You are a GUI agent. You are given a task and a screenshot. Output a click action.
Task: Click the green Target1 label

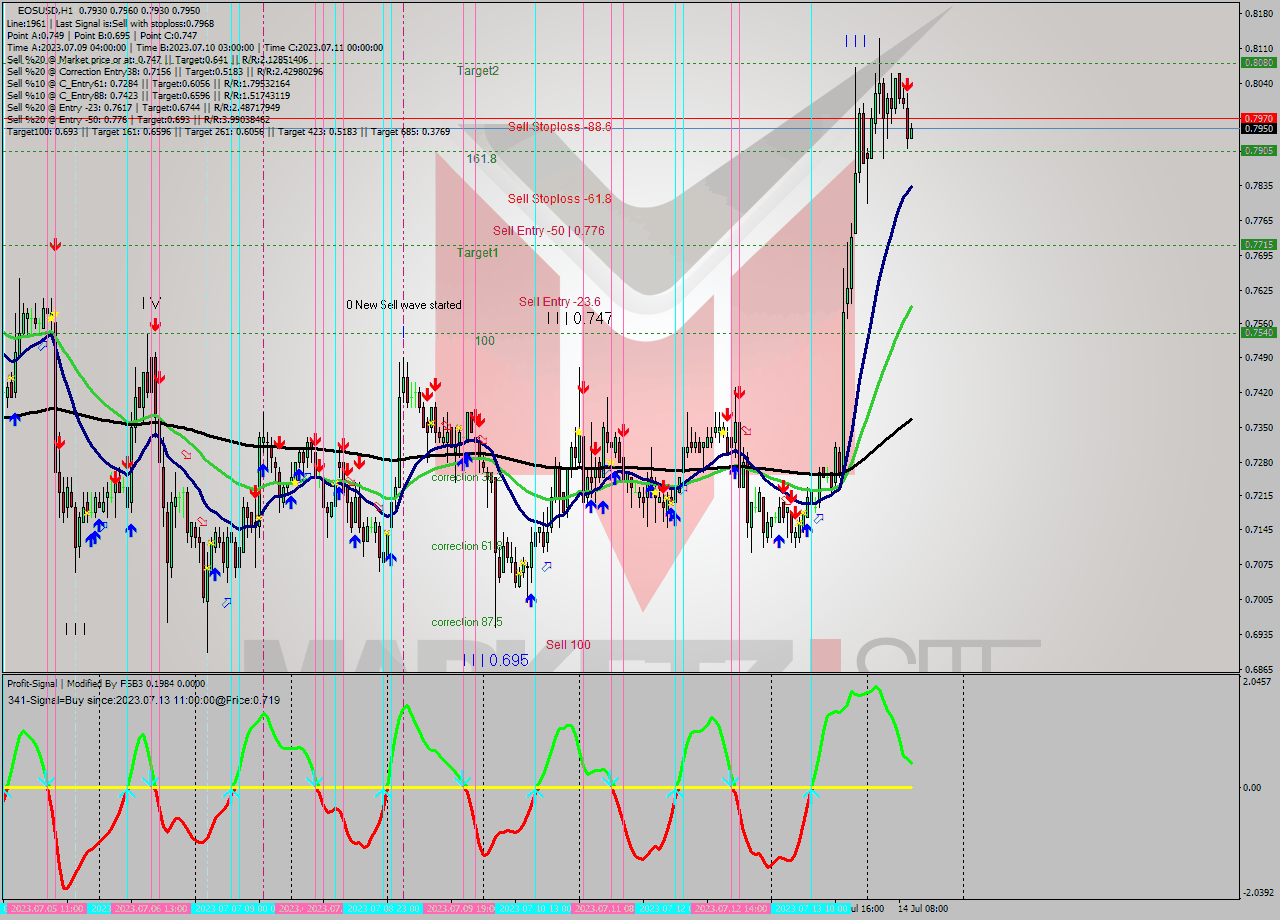pos(478,253)
